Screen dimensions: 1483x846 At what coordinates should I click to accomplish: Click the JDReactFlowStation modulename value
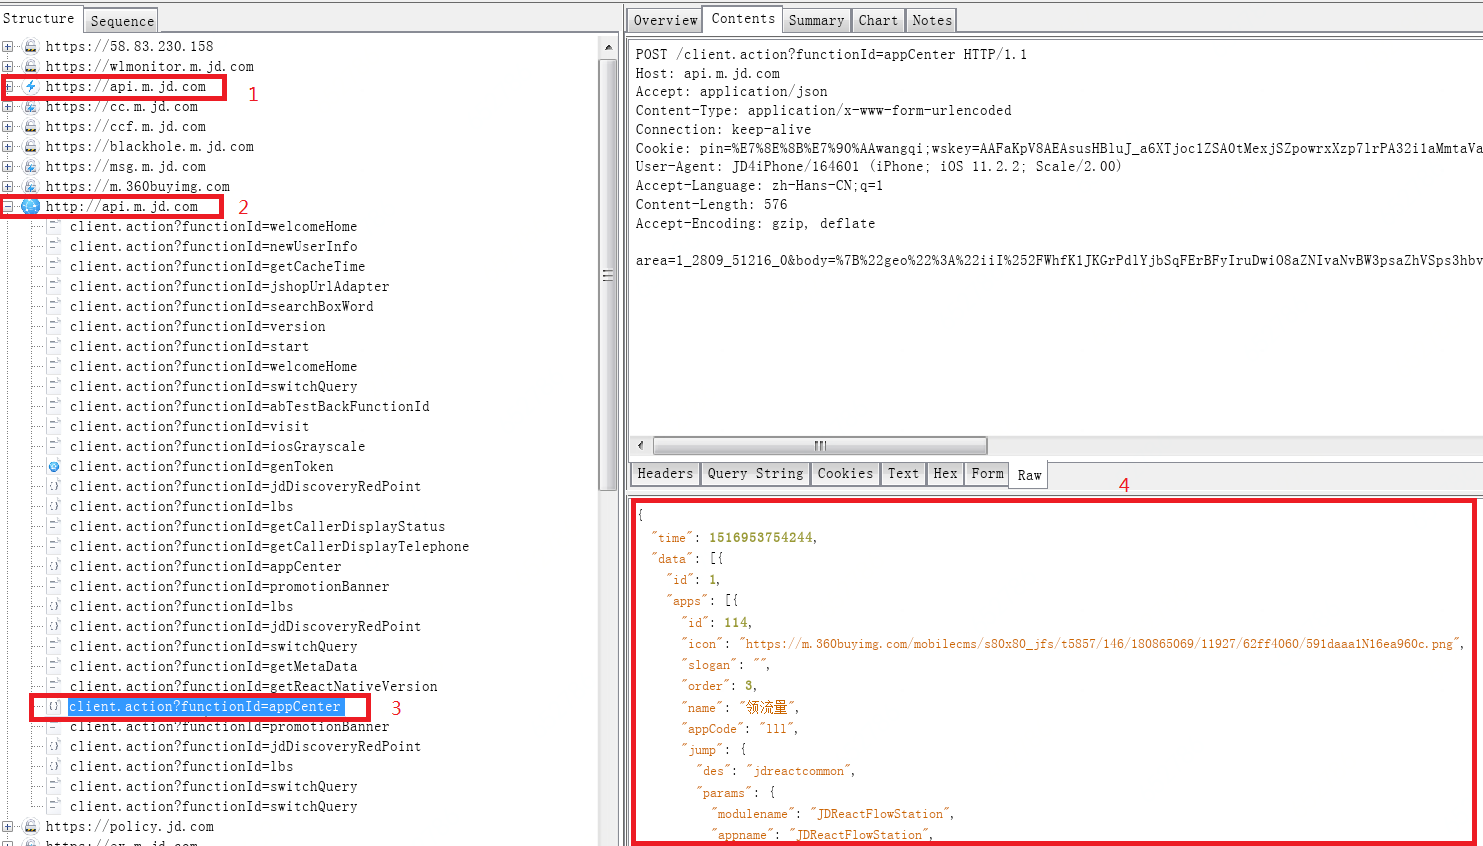click(880, 814)
